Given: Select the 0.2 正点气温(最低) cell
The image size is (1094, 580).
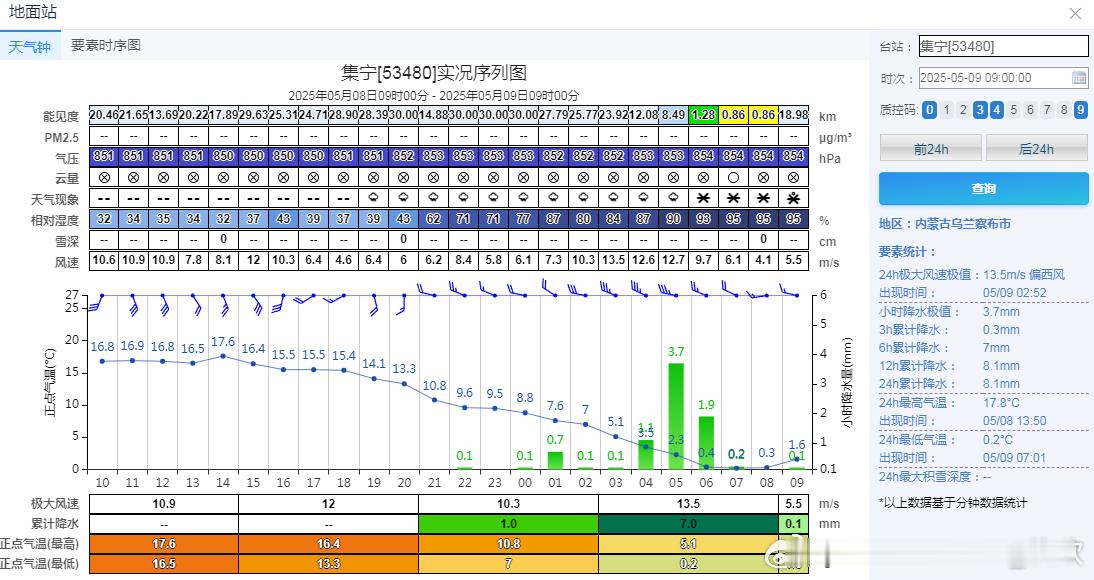Looking at the screenshot, I should (x=688, y=563).
